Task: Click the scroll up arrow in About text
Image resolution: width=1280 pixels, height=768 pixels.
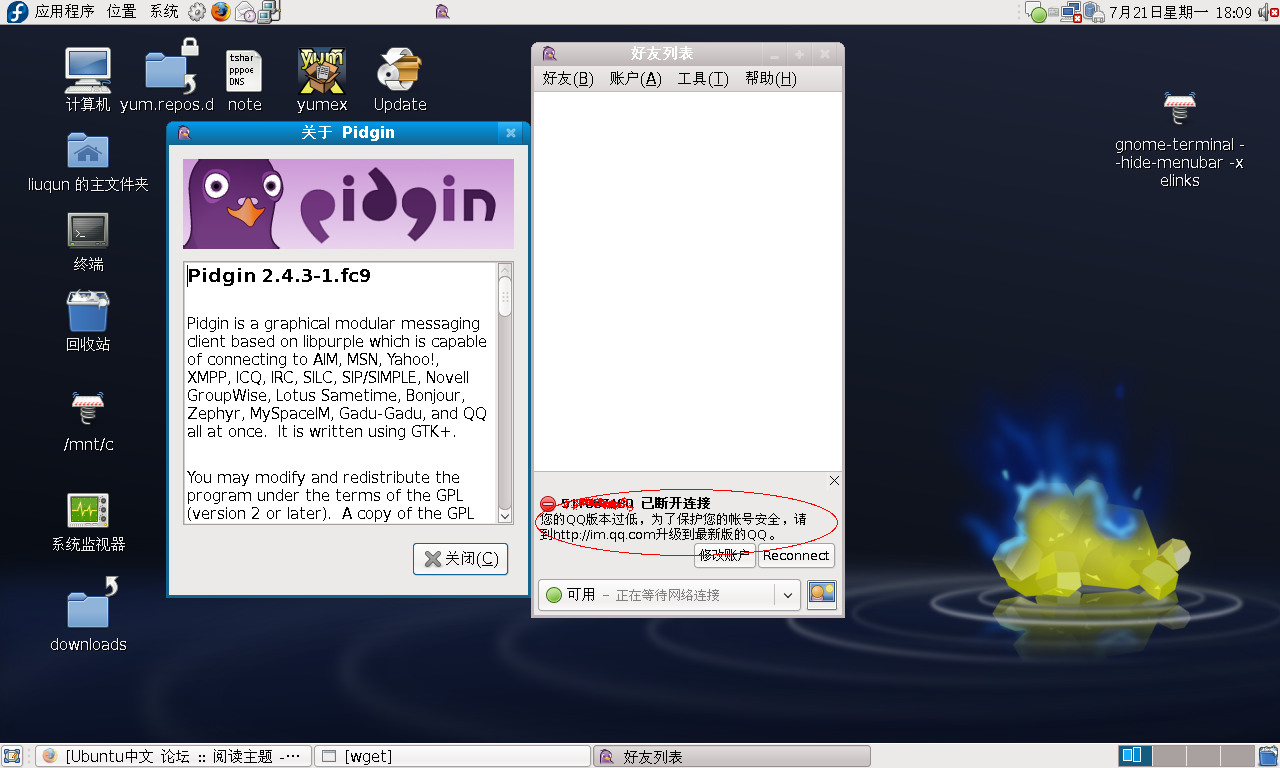Action: coord(505,270)
